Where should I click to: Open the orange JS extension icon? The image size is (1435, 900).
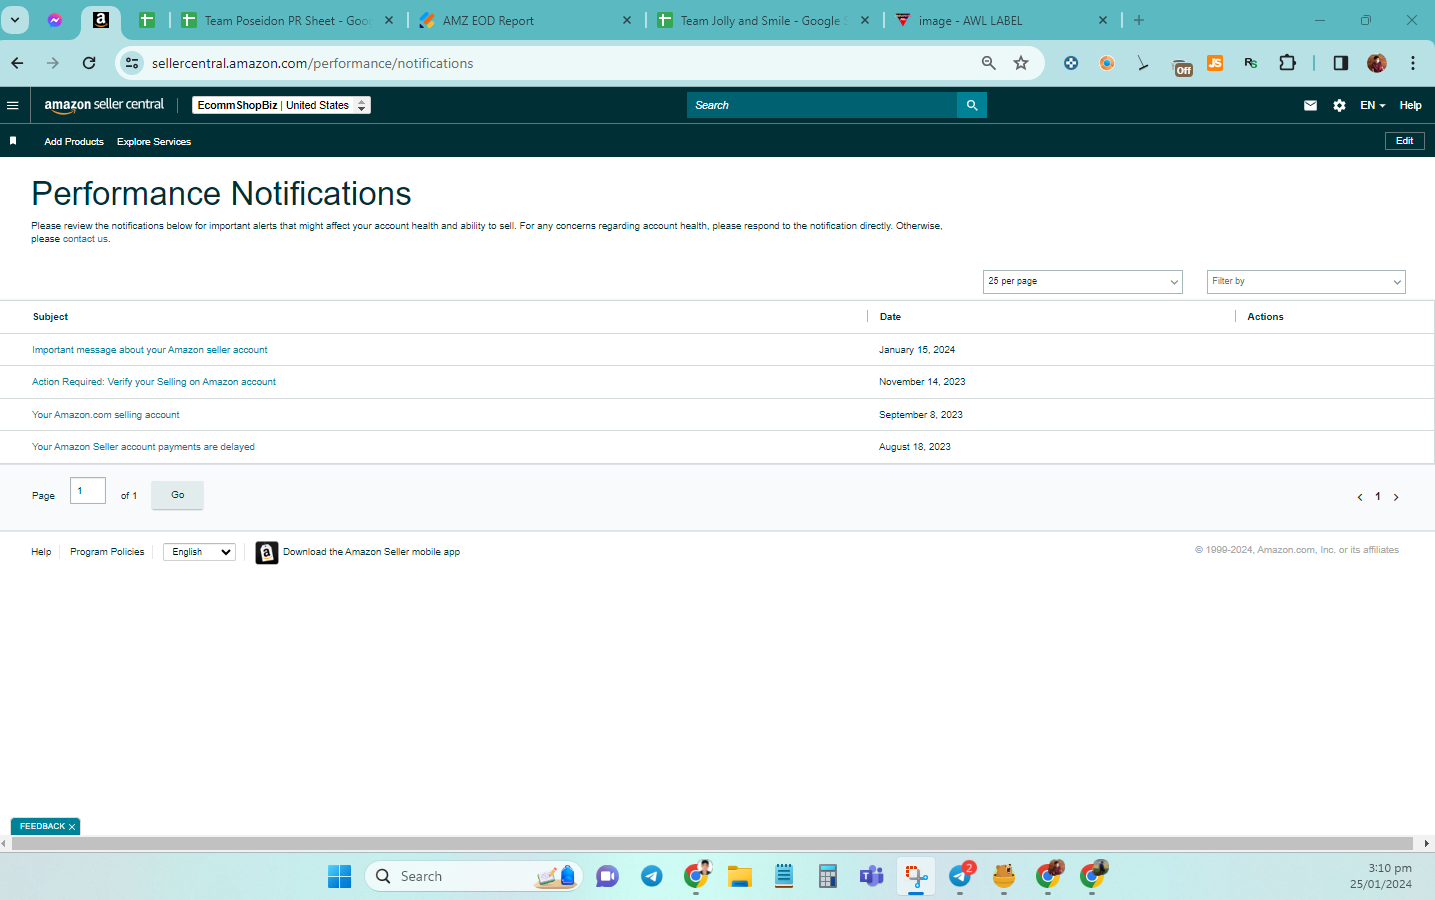coord(1215,63)
